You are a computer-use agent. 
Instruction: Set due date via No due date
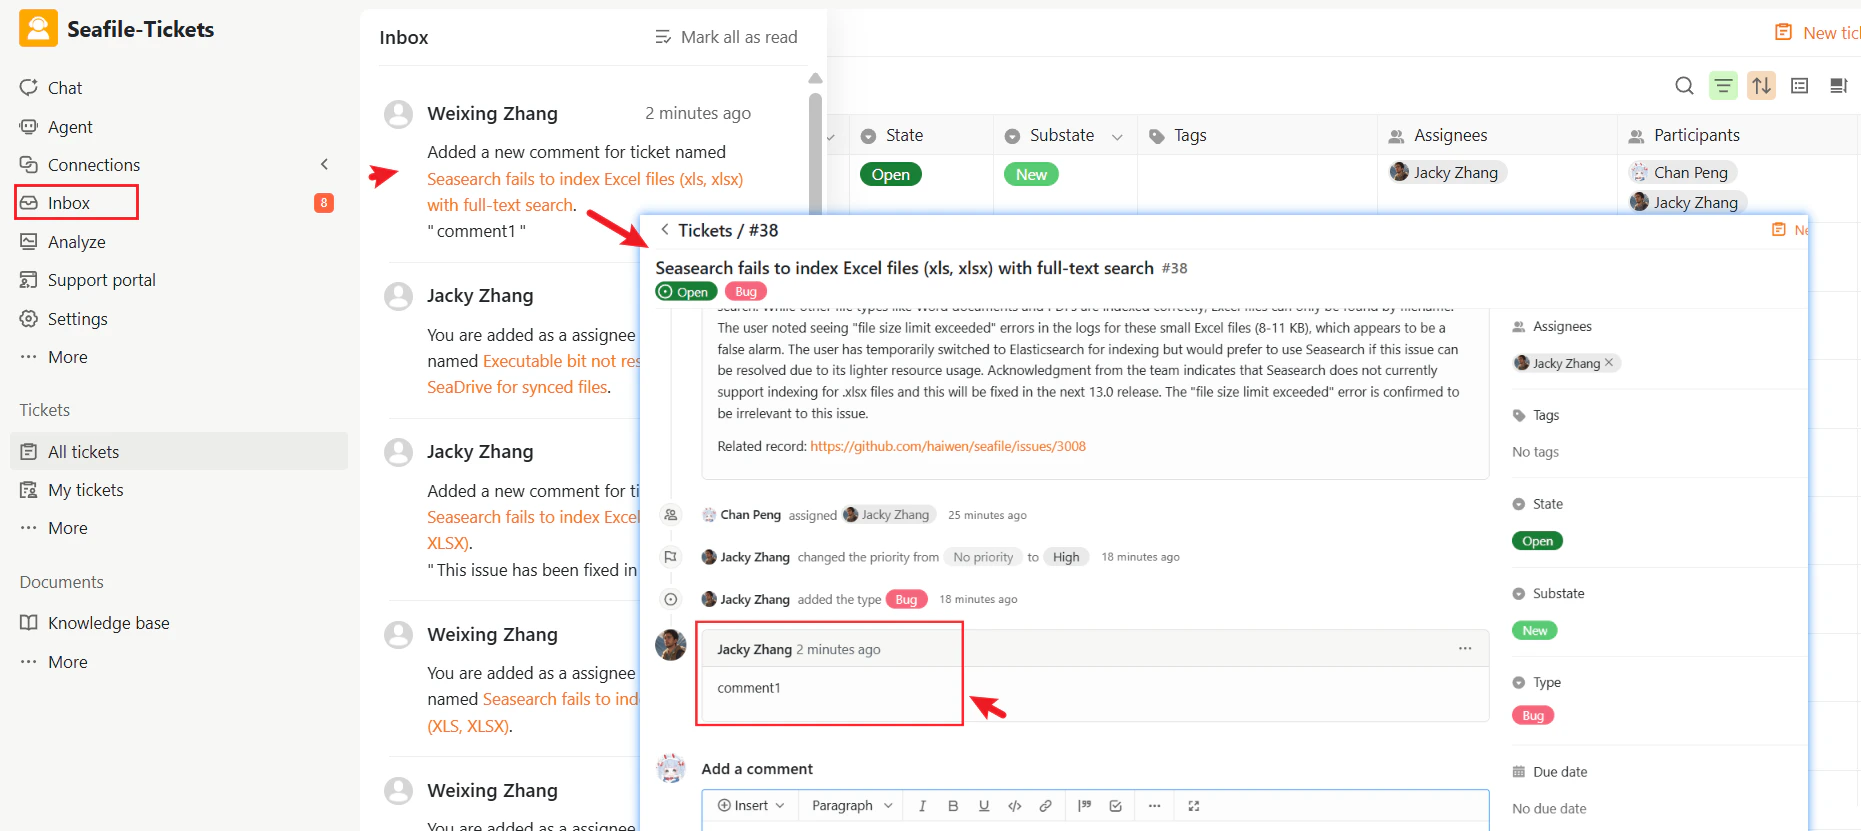(1549, 808)
